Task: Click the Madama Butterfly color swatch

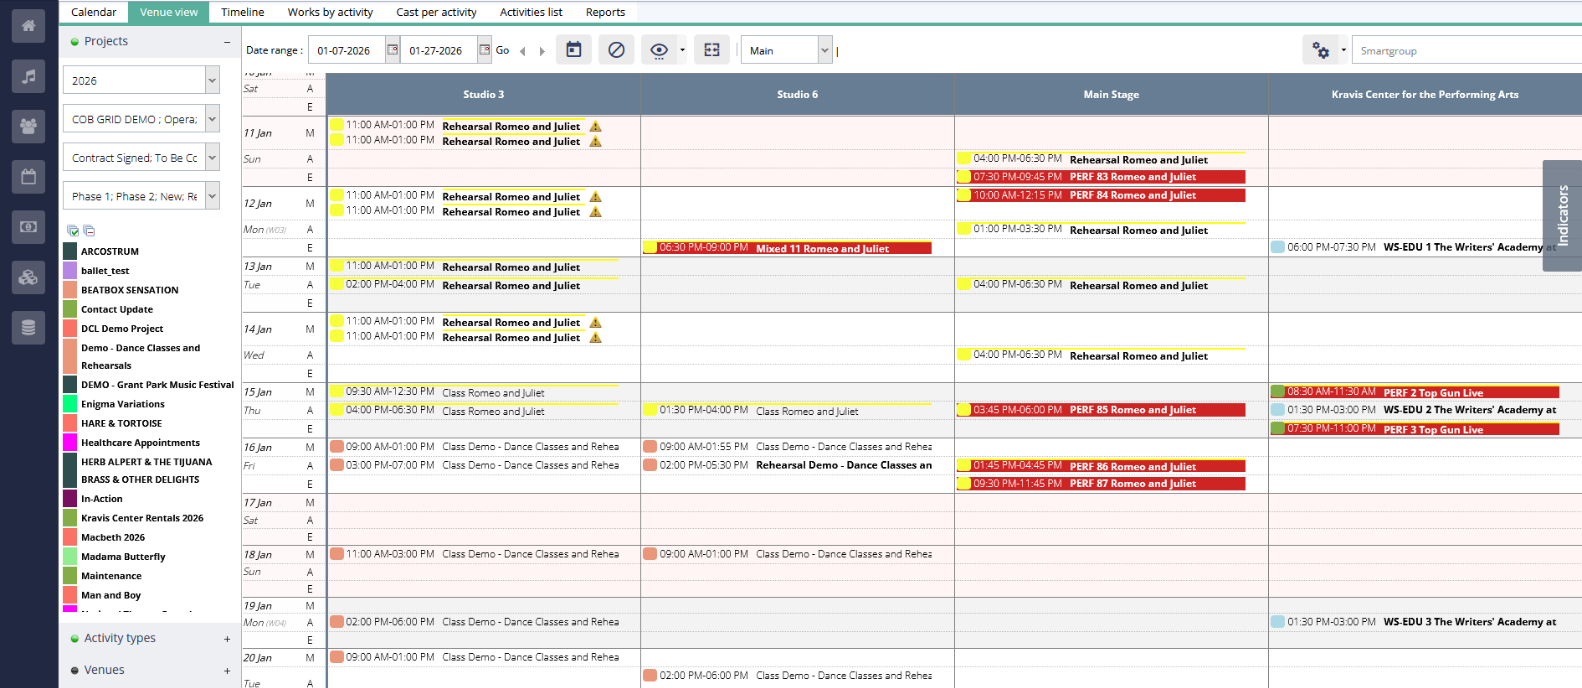Action: click(x=70, y=557)
